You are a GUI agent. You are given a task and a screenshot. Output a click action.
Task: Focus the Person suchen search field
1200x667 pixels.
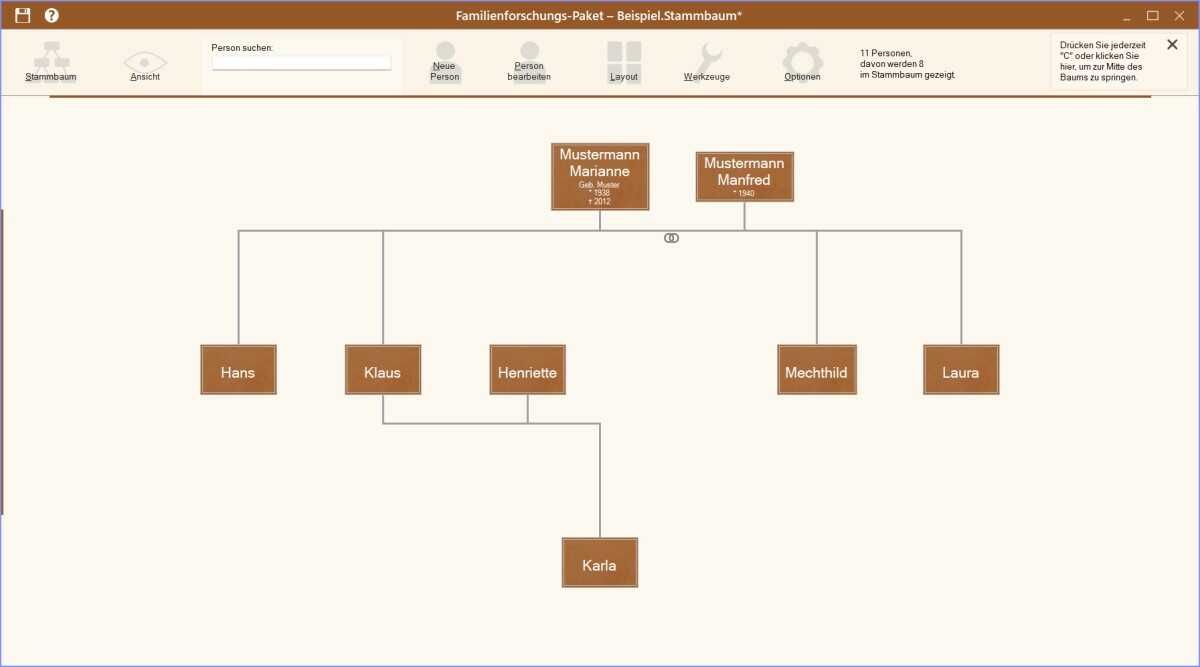tap(301, 63)
